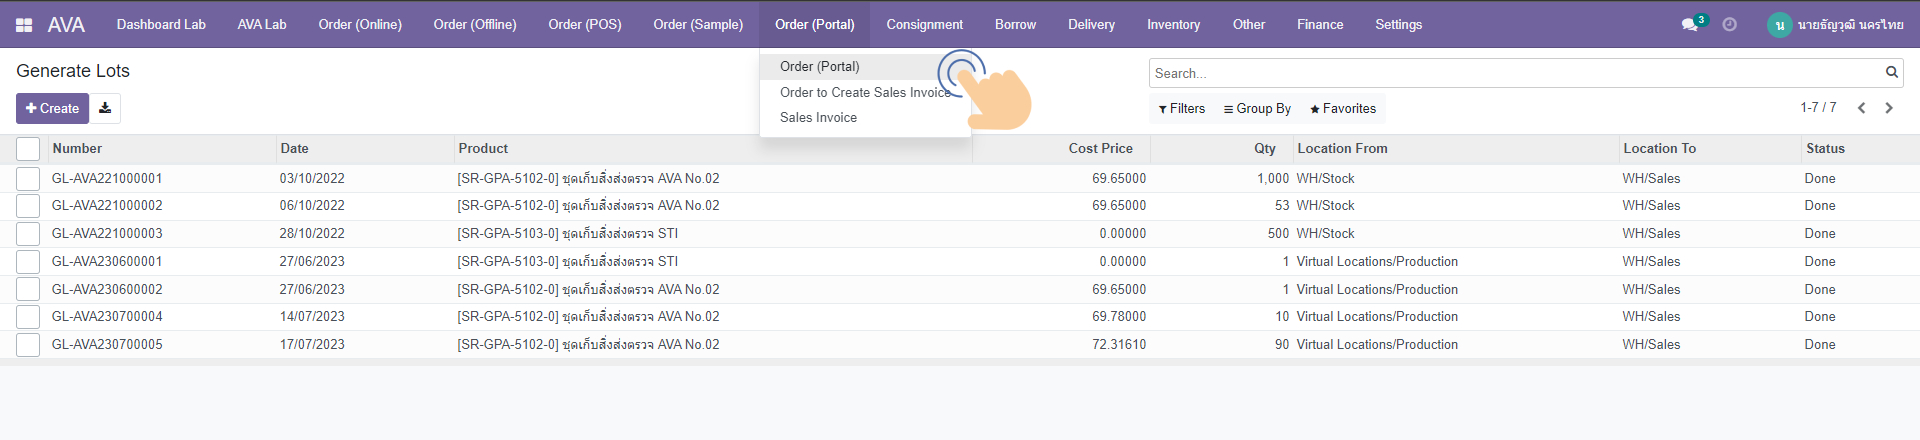Image resolution: width=1920 pixels, height=440 pixels.
Task: Click the search magnifier icon
Action: coord(1891,72)
